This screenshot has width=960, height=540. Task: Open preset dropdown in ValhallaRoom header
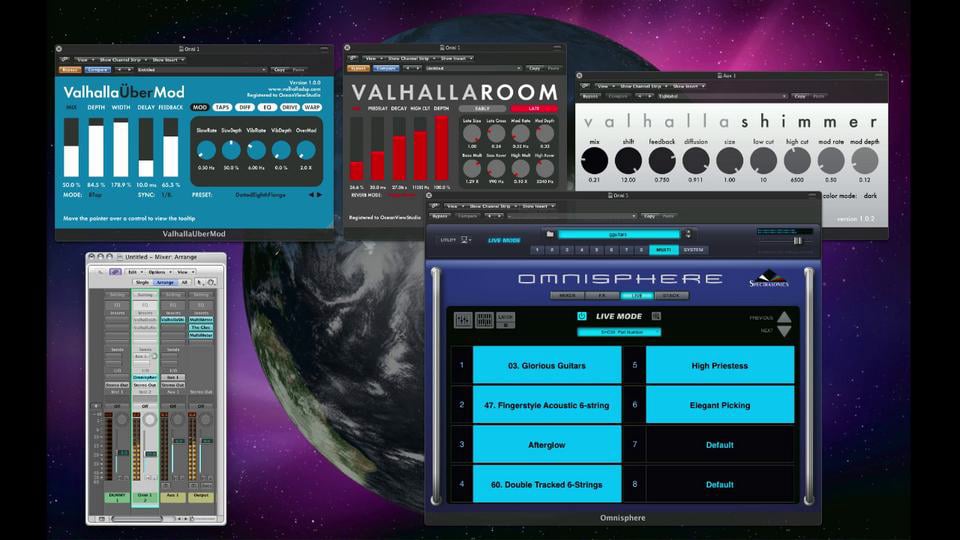pos(473,69)
